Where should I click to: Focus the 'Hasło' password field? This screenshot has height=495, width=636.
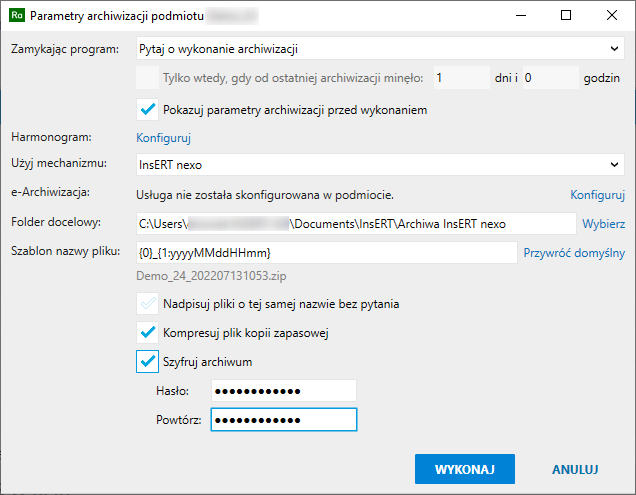pyautogui.click(x=285, y=391)
